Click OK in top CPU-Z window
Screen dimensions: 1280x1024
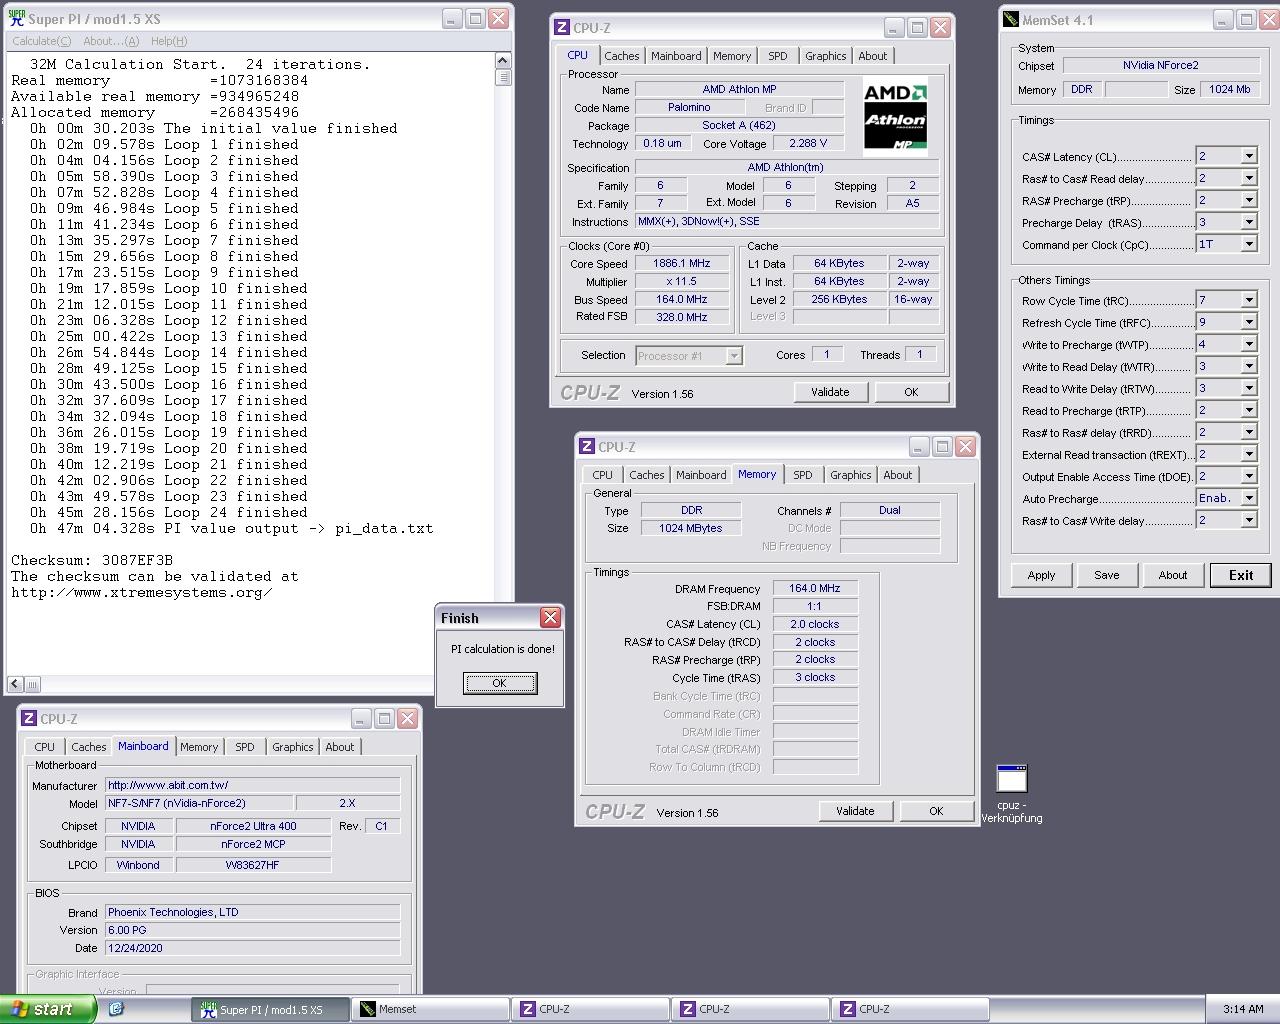pos(911,392)
